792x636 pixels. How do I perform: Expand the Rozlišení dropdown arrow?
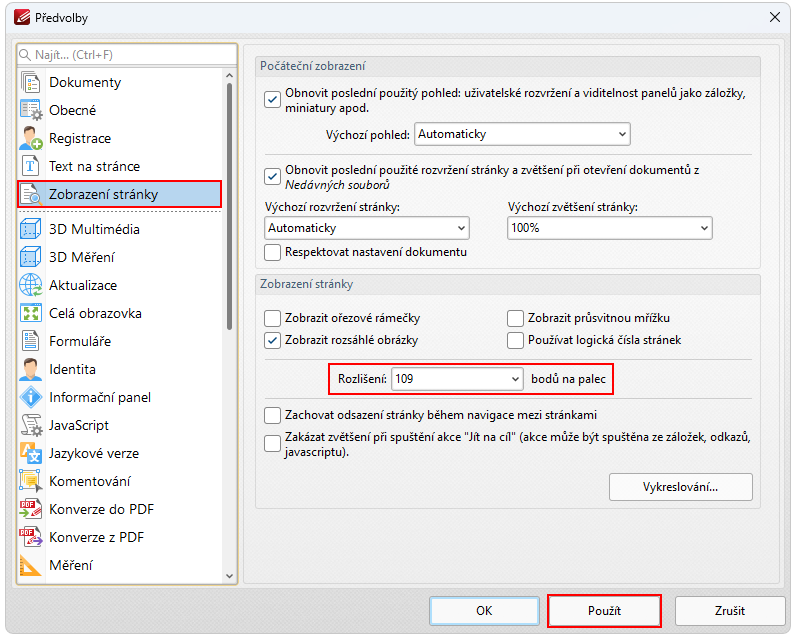tap(515, 379)
